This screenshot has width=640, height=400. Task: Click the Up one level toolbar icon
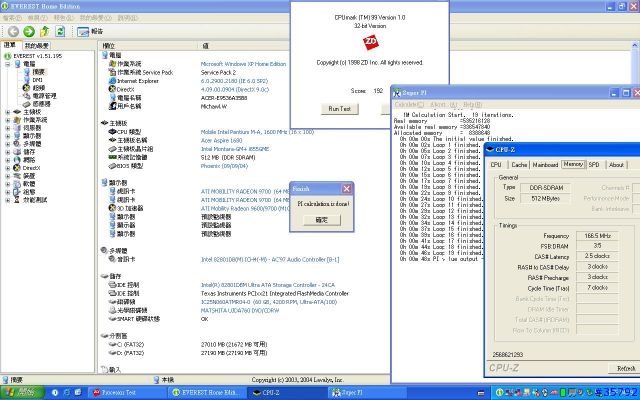point(44,31)
